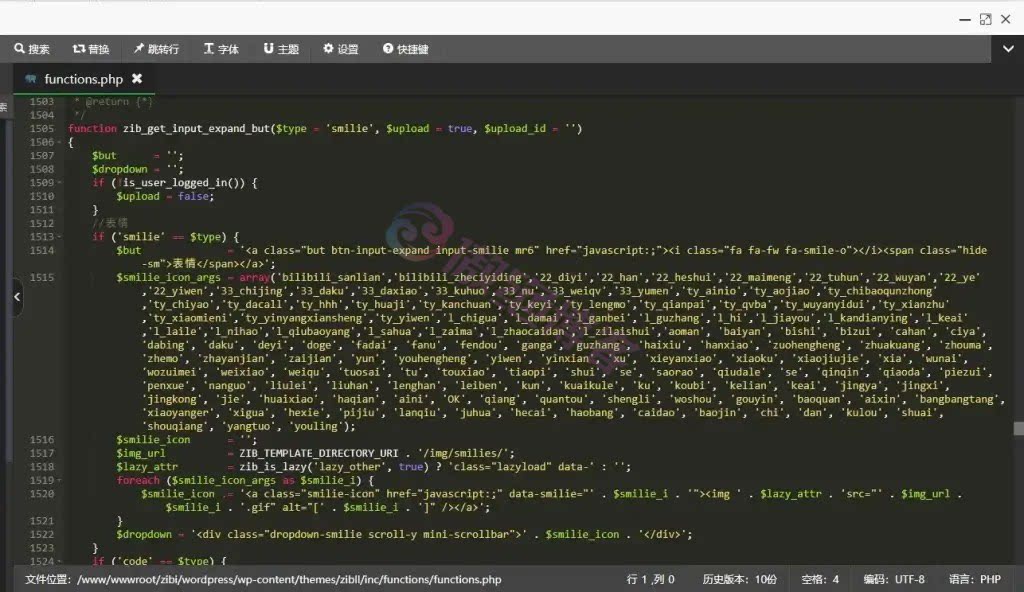The width and height of the screenshot is (1024, 592).
Task: Fold the code block at line 1524
Action: 59,561
